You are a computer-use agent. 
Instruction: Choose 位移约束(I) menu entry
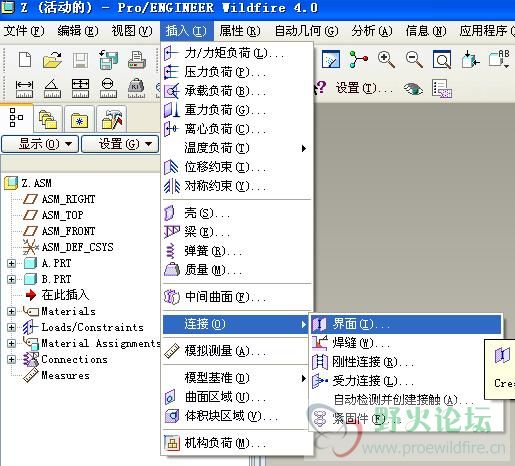click(x=237, y=167)
